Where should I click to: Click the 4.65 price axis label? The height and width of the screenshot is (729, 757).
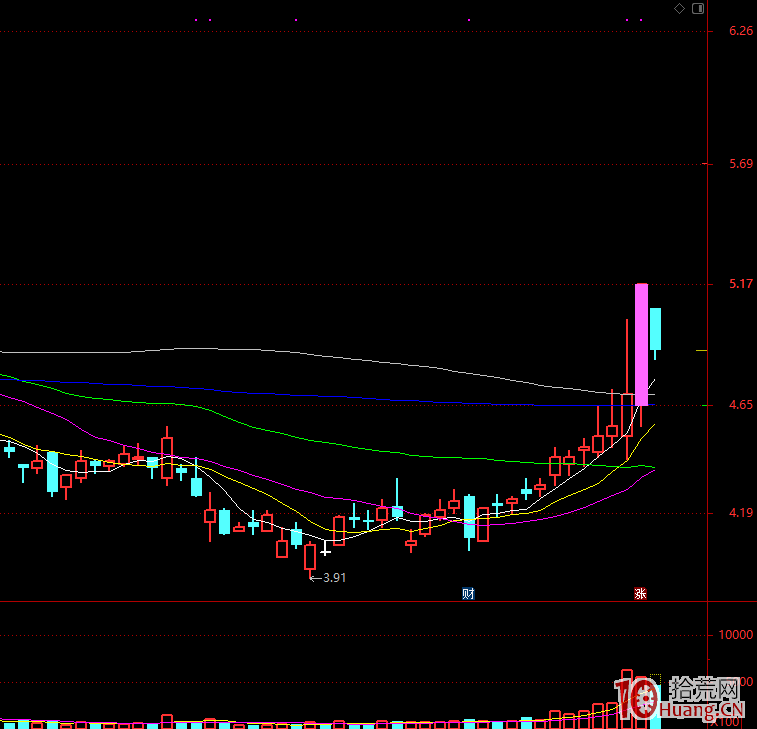(x=741, y=405)
